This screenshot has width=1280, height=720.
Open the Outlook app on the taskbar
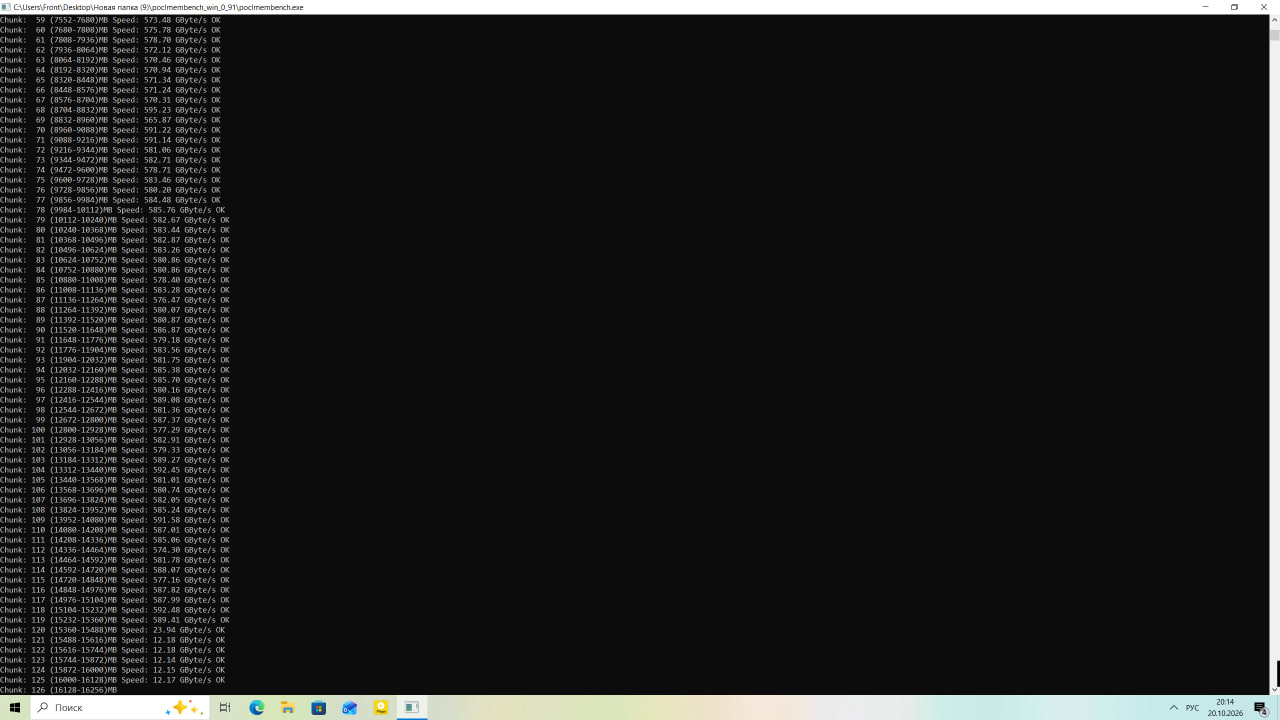pos(350,708)
